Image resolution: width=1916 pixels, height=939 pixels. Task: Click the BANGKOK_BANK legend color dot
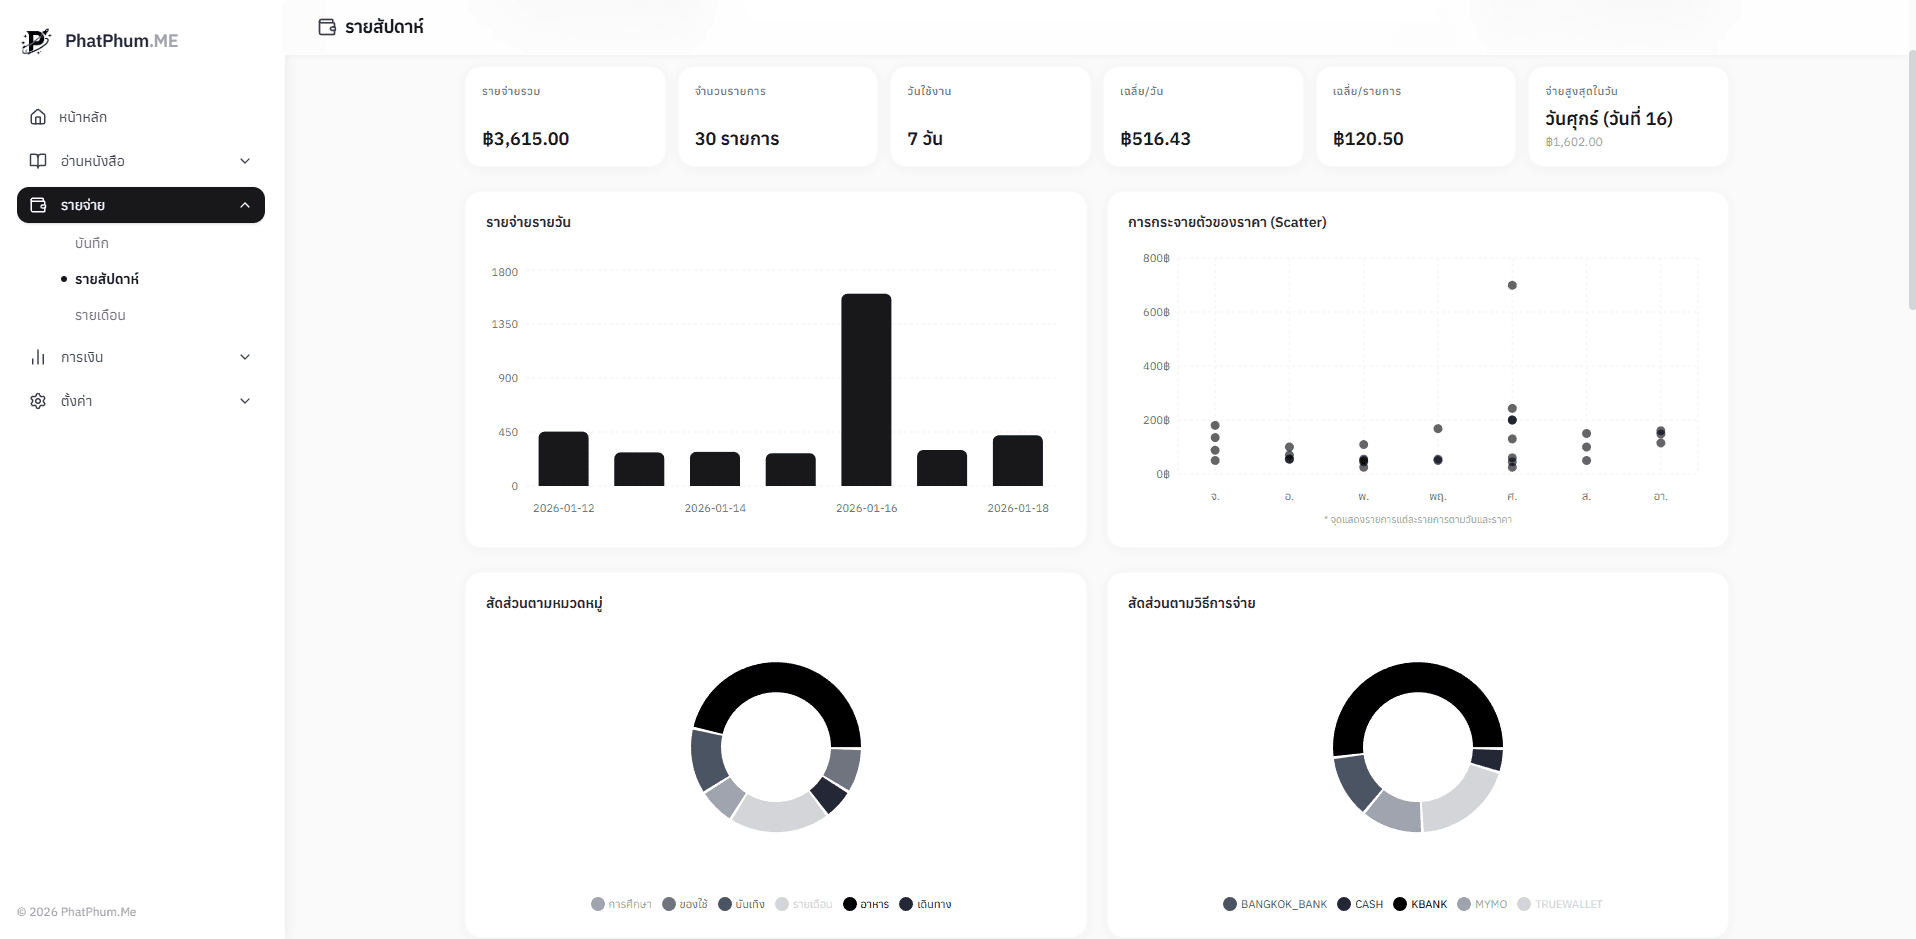pyautogui.click(x=1230, y=904)
